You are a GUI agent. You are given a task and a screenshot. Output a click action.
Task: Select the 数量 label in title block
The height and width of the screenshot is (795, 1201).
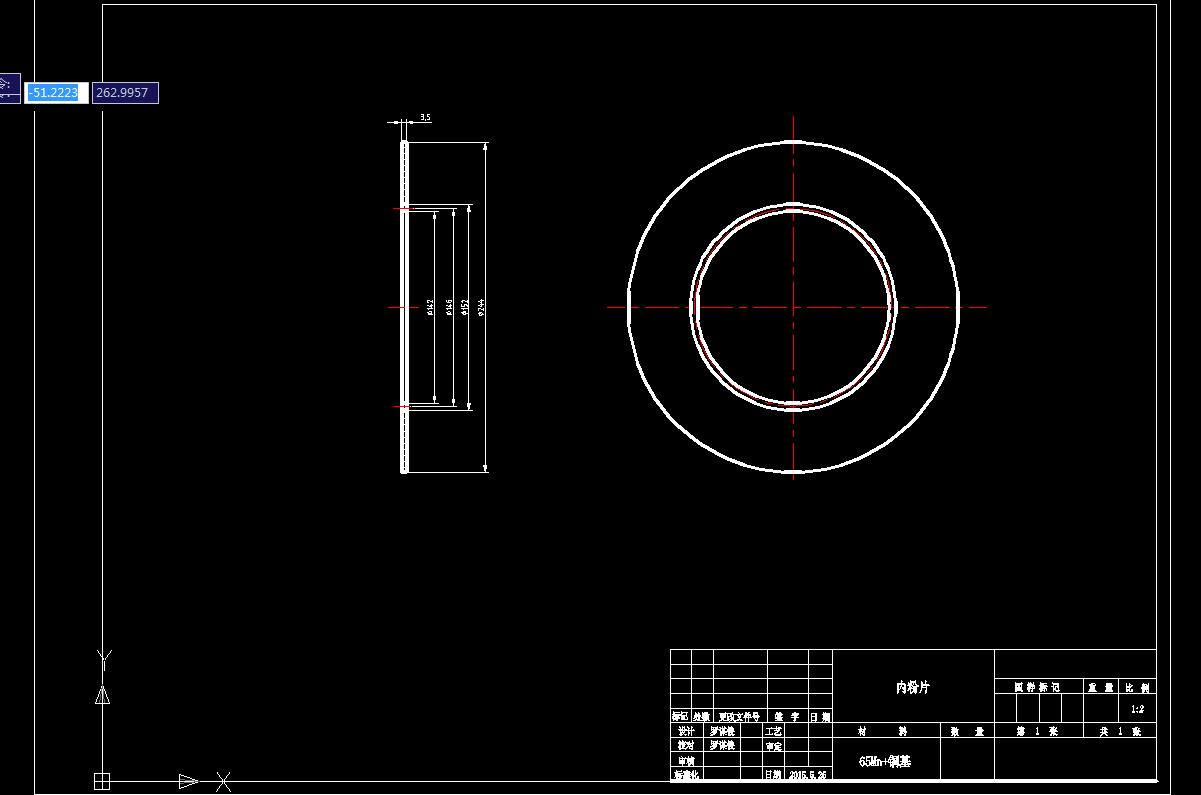967,732
